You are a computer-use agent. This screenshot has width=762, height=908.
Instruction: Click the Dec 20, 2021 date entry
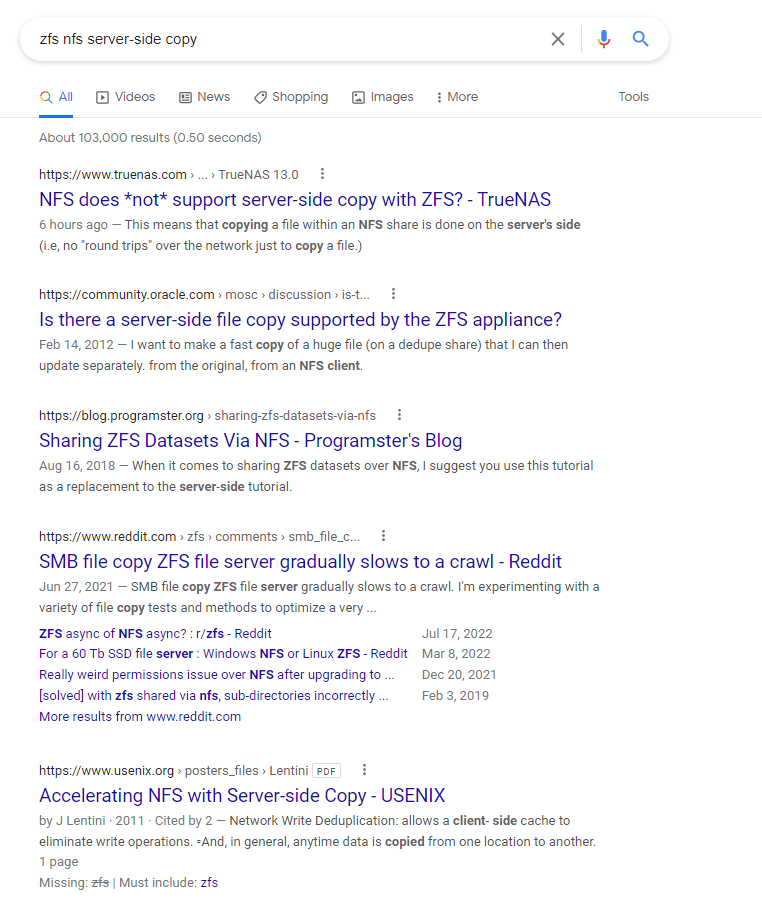(459, 675)
